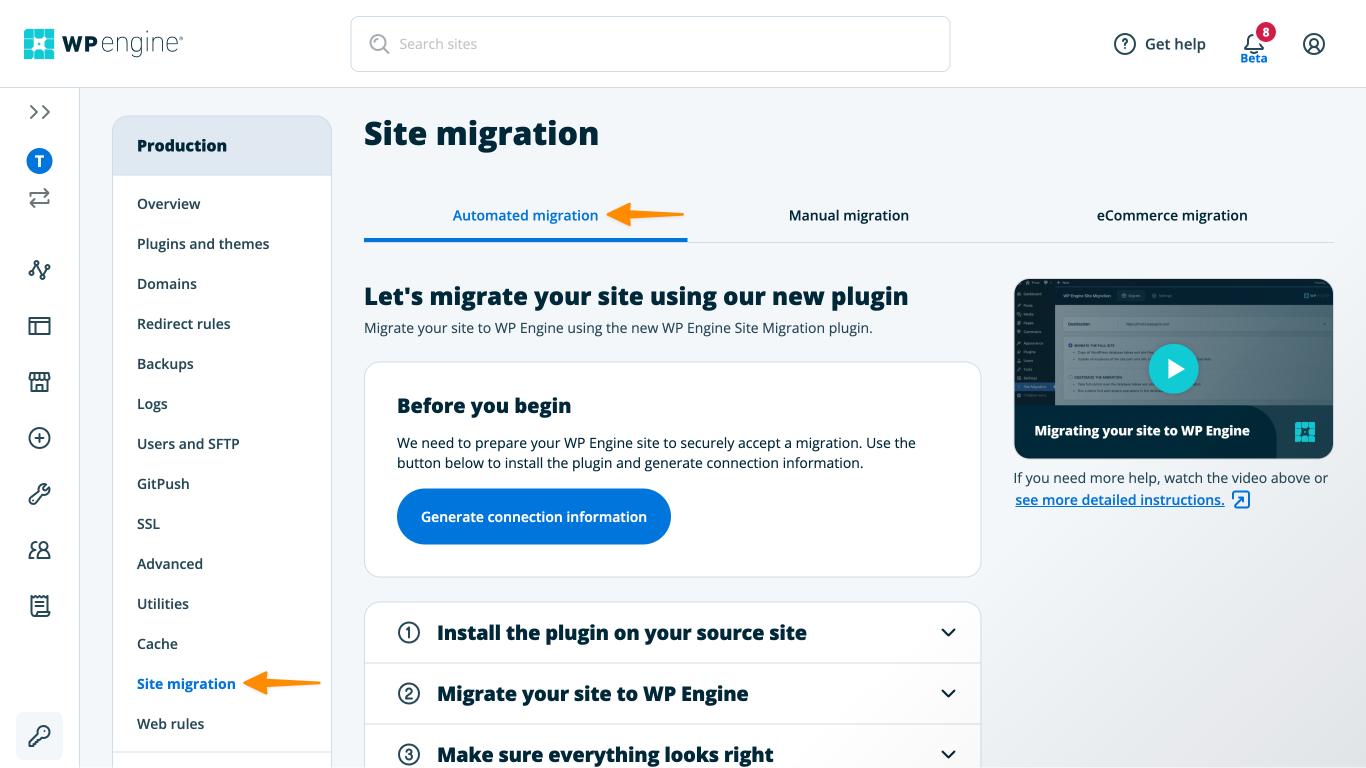Open the account profile icon

[1314, 43]
